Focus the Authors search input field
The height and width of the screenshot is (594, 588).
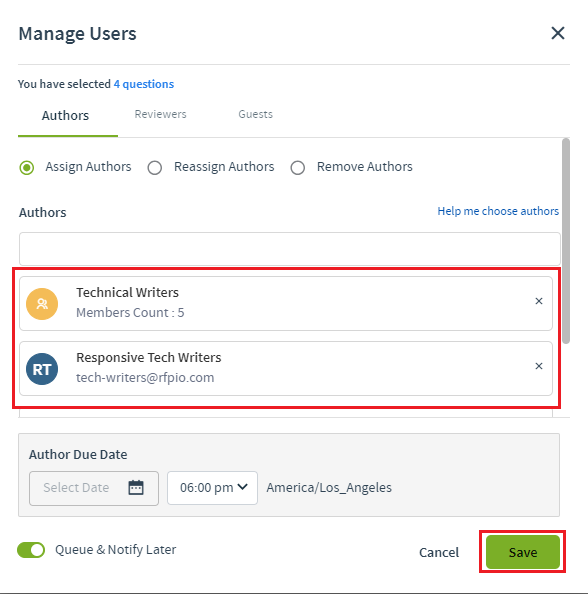[x=290, y=249]
